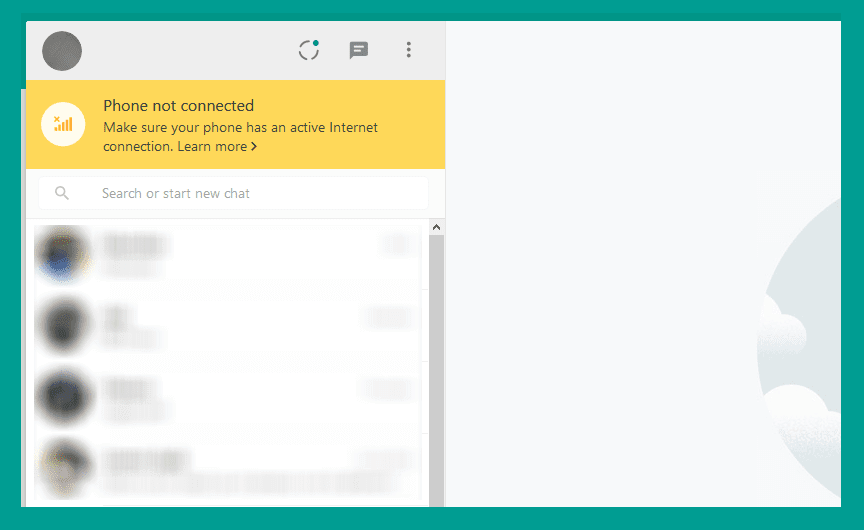Click the phone signal warning icon

click(63, 124)
